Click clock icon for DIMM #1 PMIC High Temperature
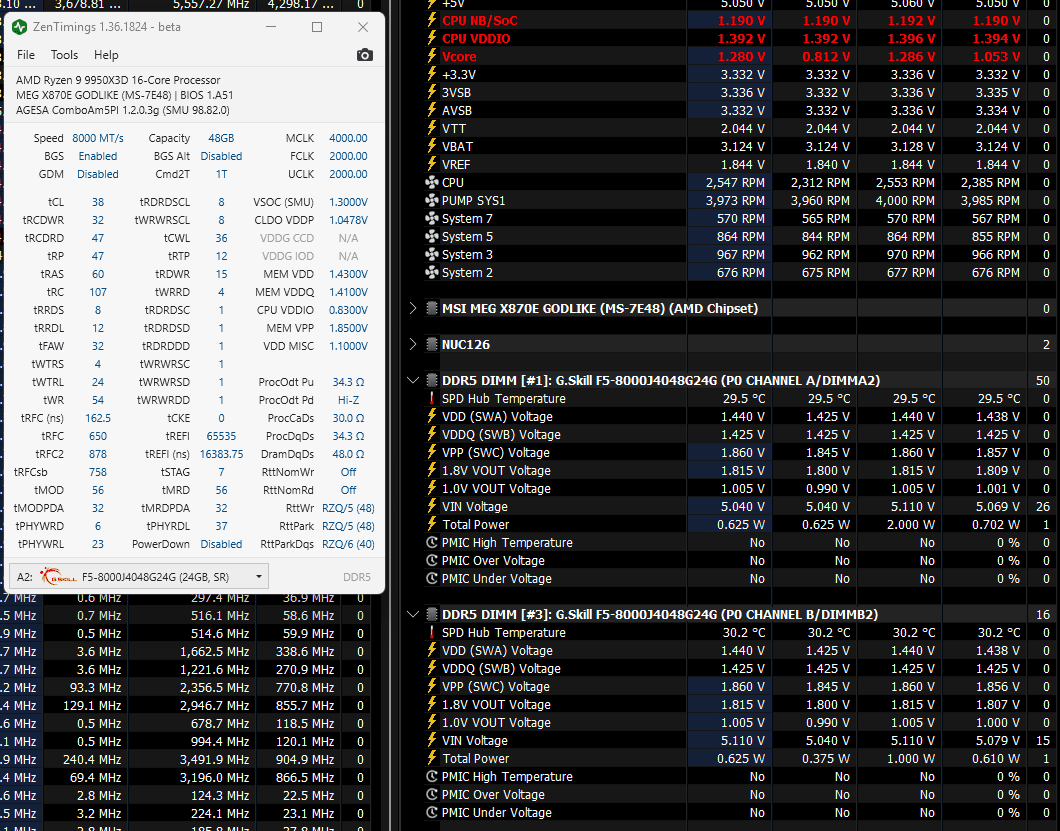1060x831 pixels. click(x=431, y=542)
